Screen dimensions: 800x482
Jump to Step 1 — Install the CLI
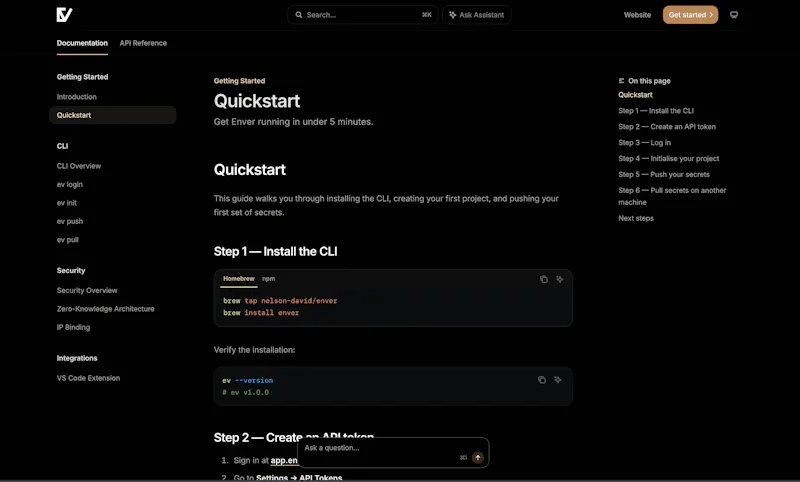tap(656, 111)
